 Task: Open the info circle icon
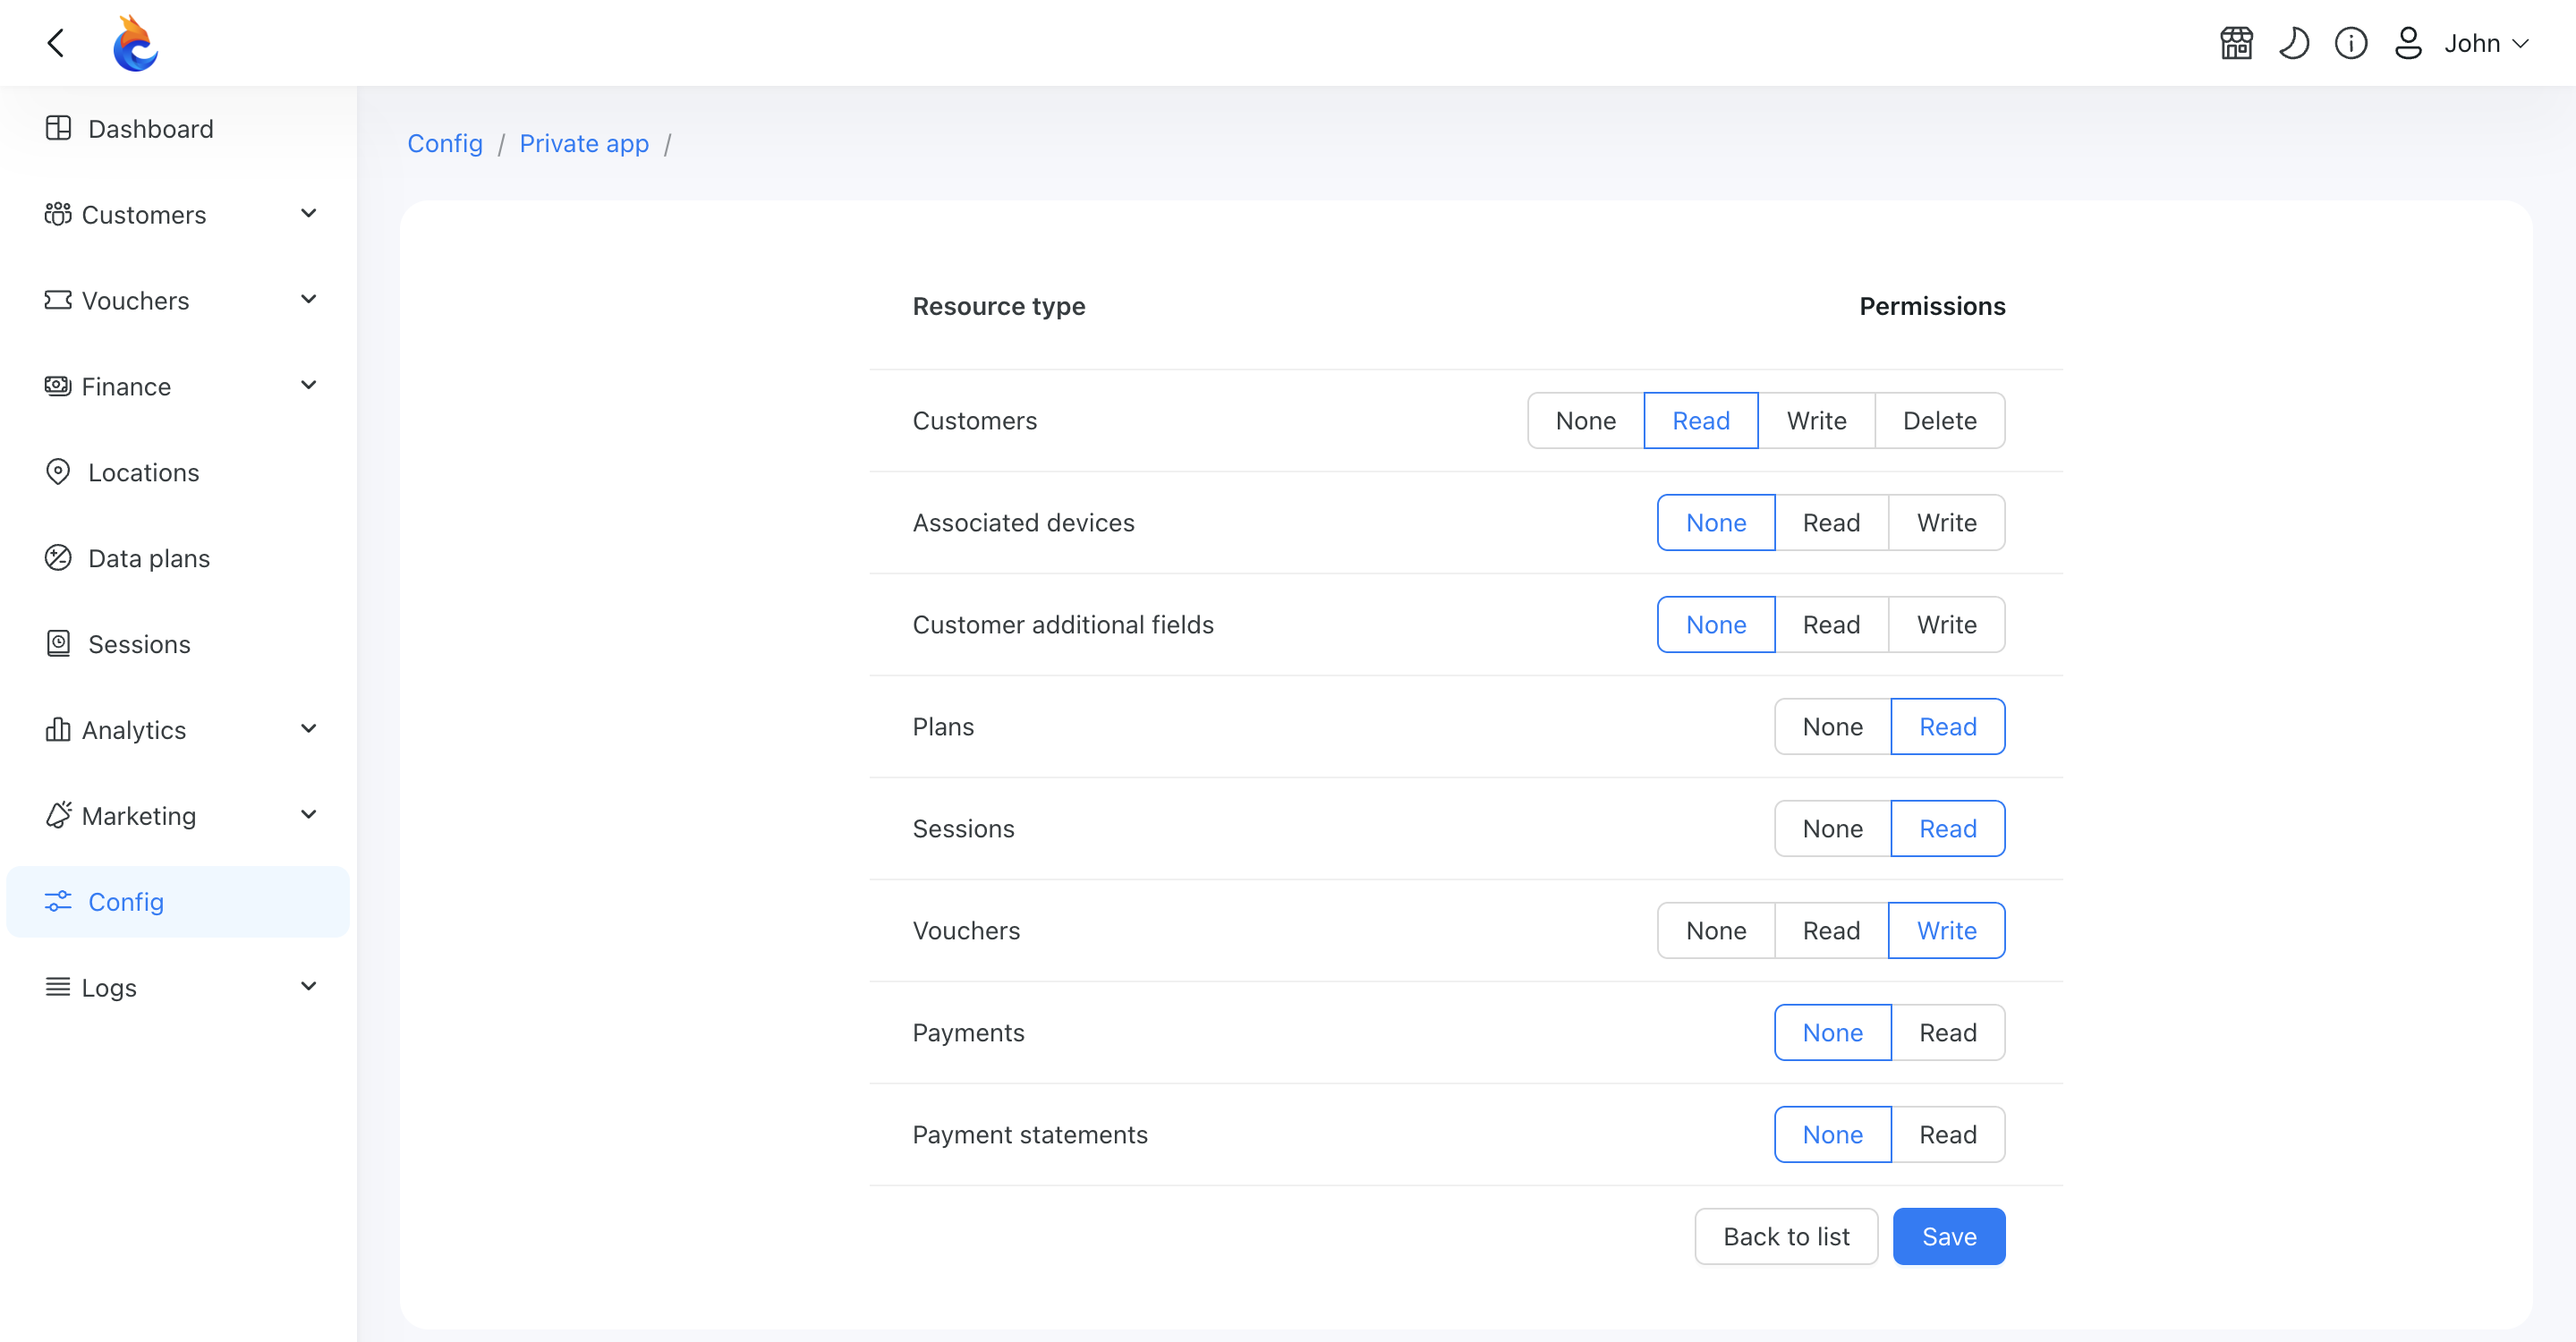click(2350, 43)
